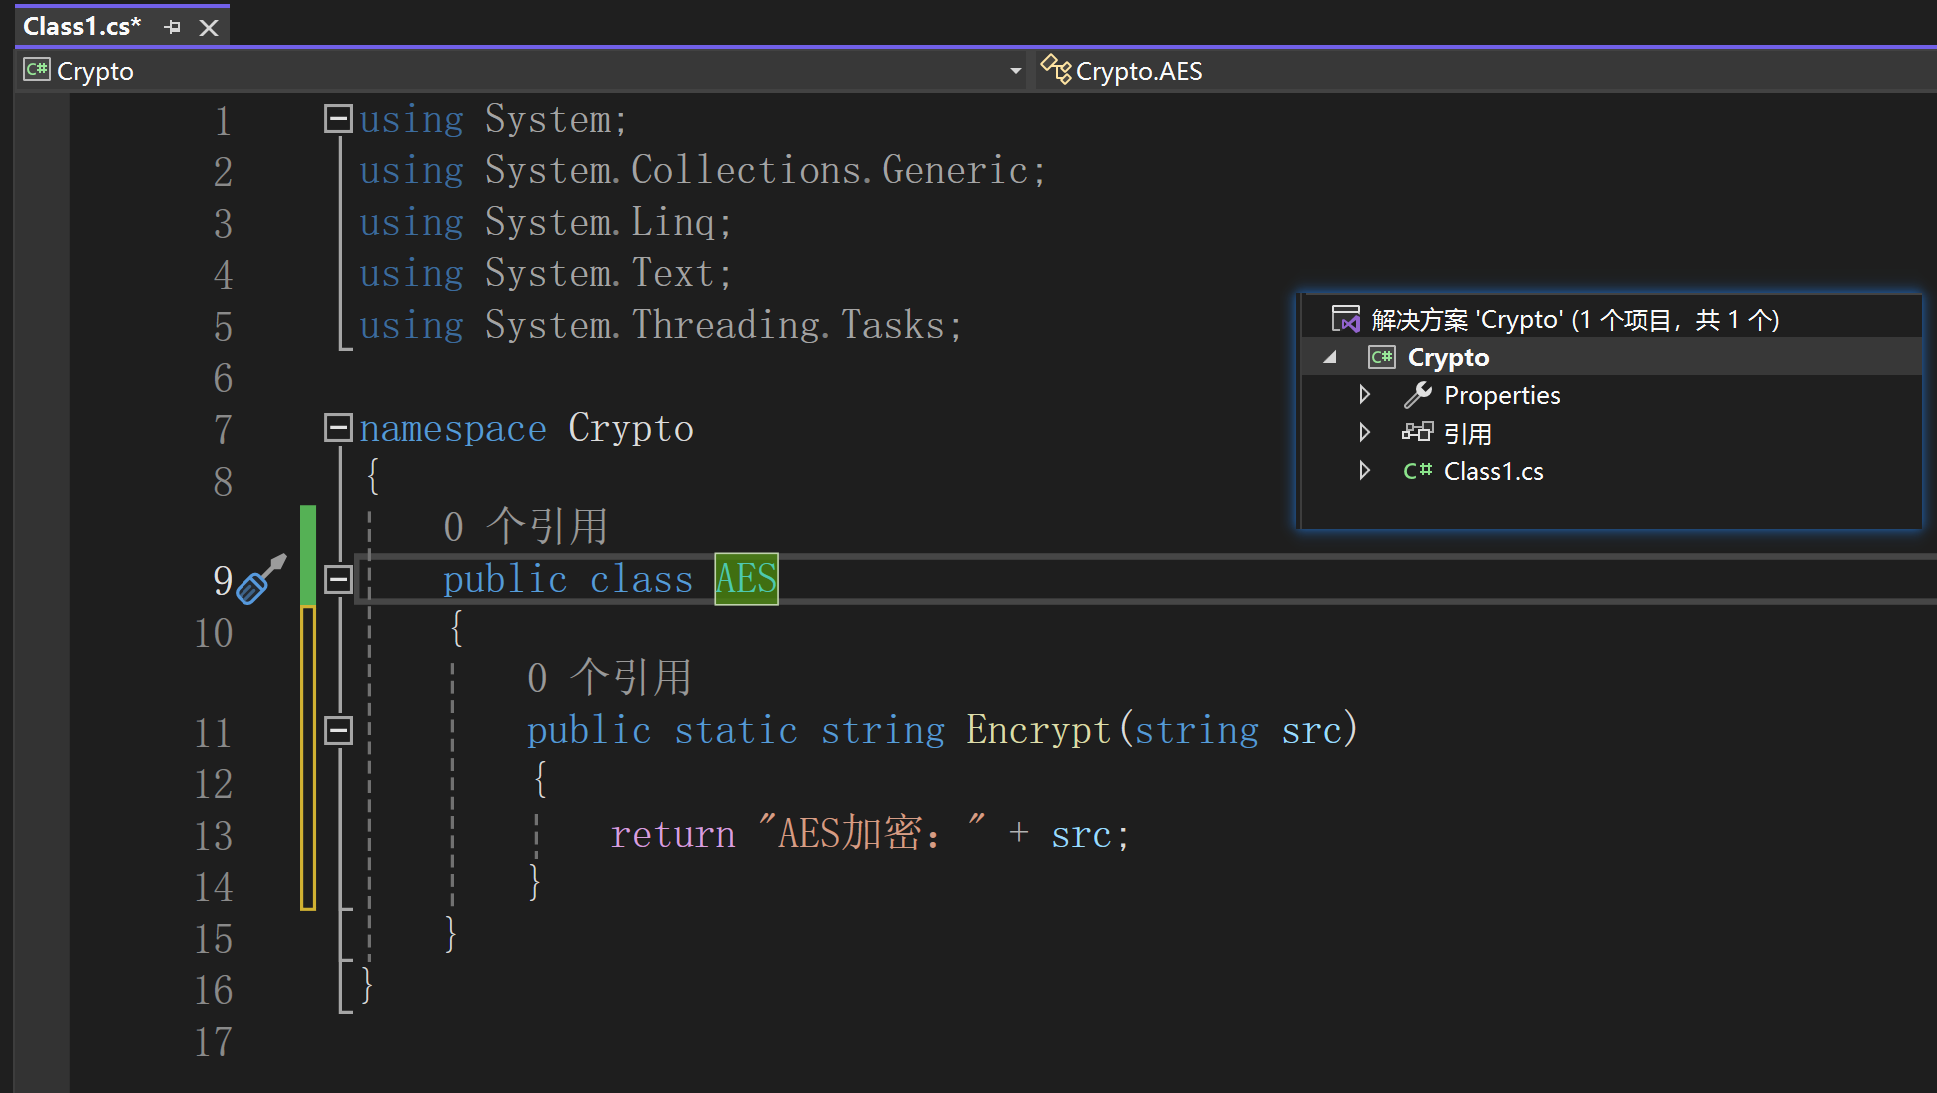Collapse the AES class block
This screenshot has width=1937, height=1093.
point(338,579)
